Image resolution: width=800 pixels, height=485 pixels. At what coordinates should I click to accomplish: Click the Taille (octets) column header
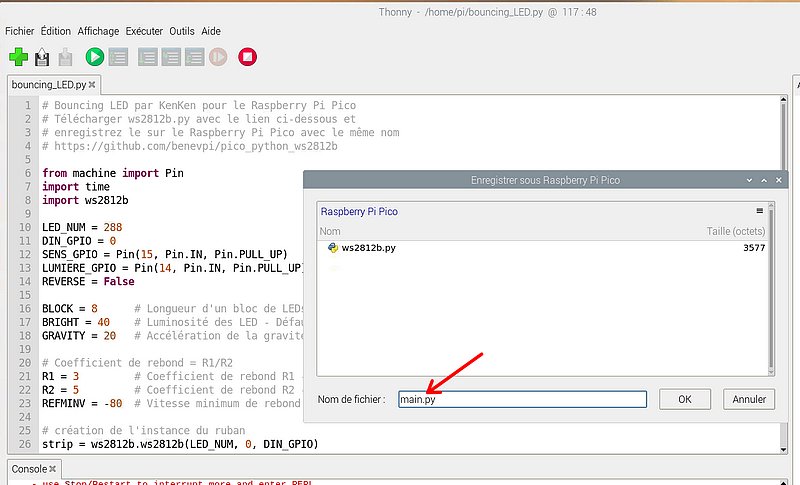click(736, 231)
